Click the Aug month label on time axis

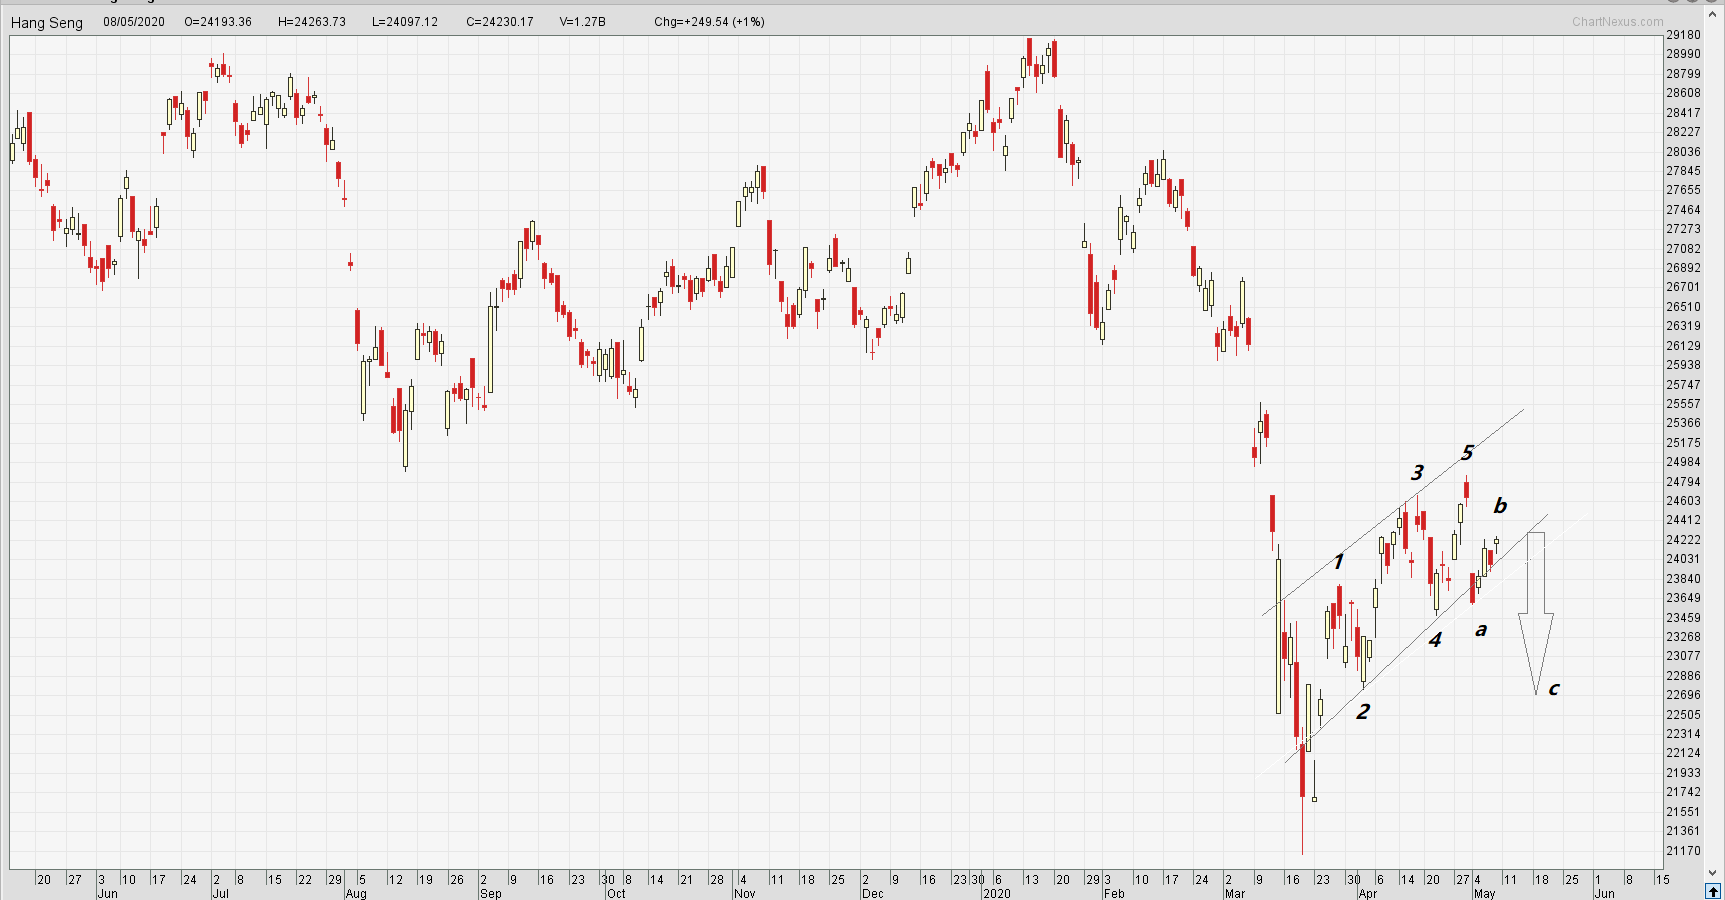point(356,893)
